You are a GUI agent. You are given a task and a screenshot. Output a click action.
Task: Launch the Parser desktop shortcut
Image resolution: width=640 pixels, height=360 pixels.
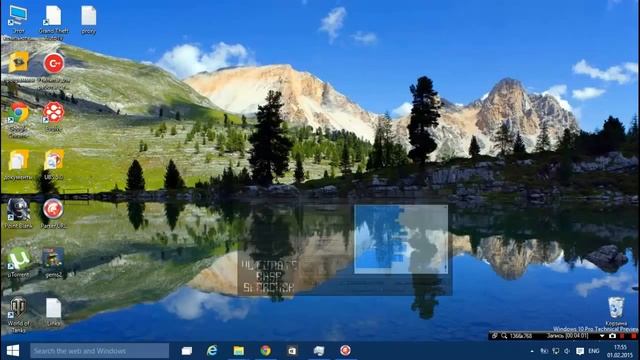pyautogui.click(x=53, y=213)
